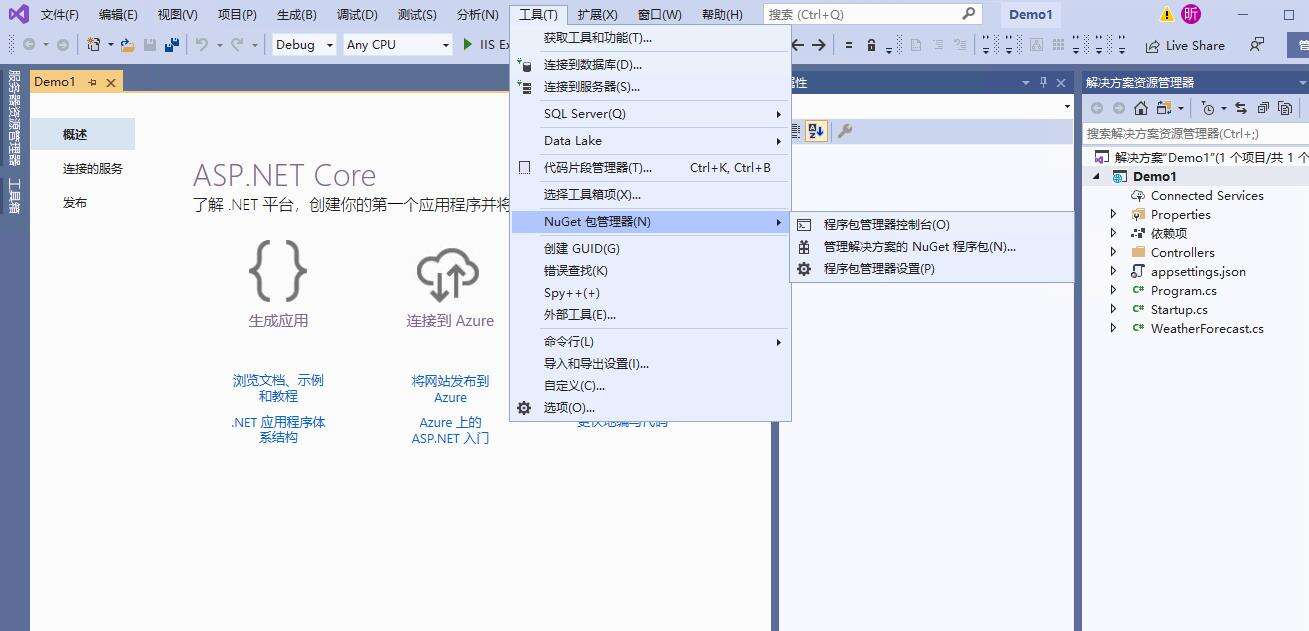Expand the Controllers folder node
1309x631 pixels.
(x=1113, y=252)
